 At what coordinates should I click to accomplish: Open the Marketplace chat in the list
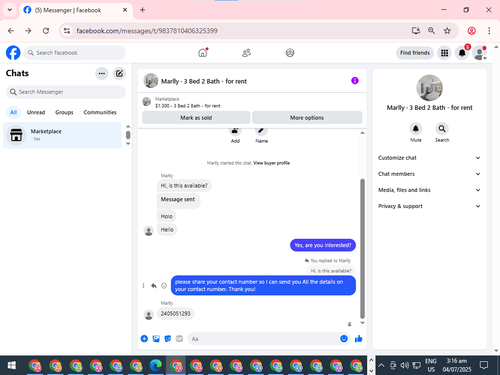(x=62, y=135)
